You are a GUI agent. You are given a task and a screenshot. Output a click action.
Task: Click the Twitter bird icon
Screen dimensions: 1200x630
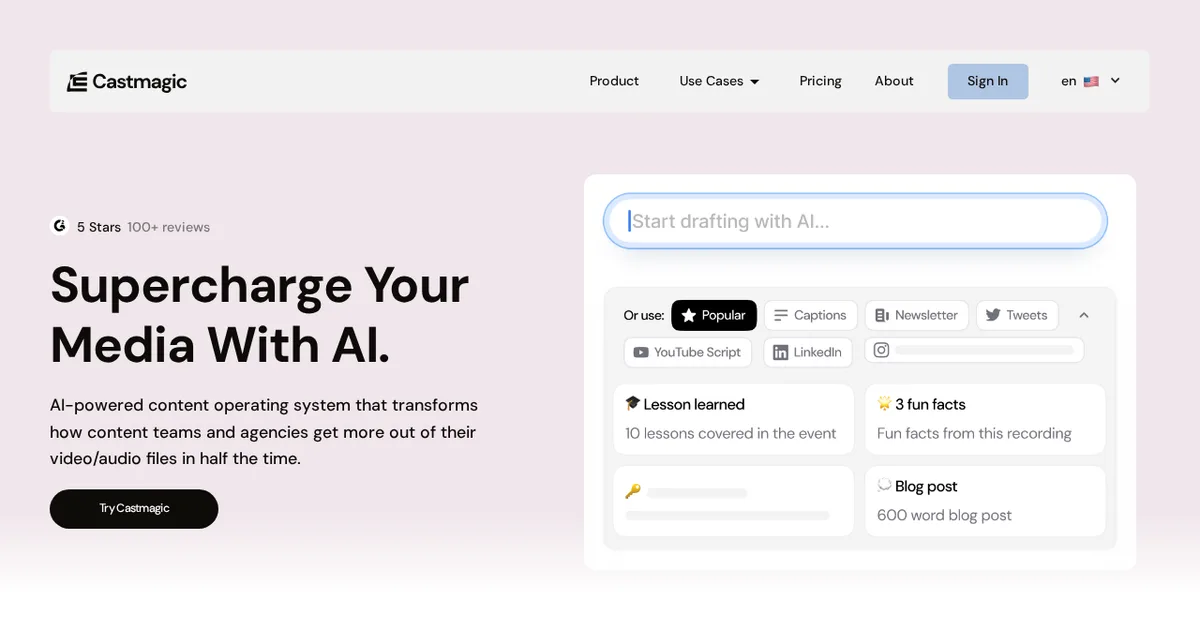pos(993,315)
